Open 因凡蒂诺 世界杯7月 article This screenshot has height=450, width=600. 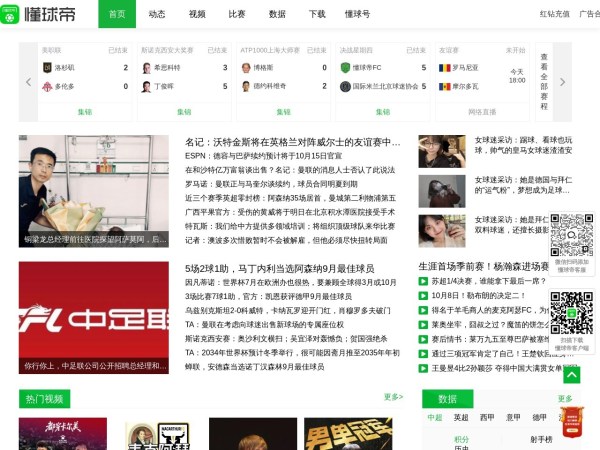point(291,282)
